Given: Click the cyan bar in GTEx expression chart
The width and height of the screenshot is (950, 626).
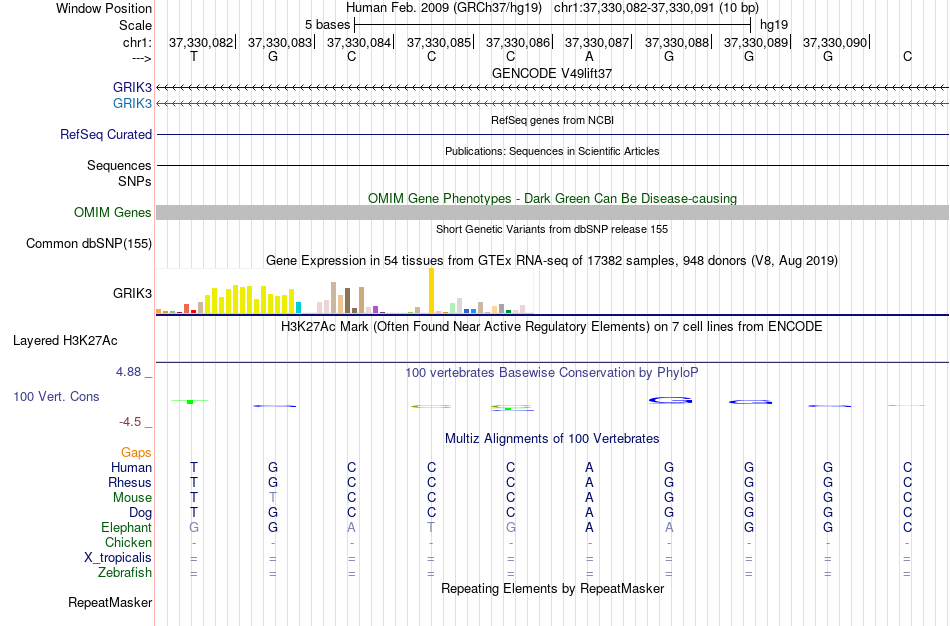Looking at the screenshot, I should [298, 307].
